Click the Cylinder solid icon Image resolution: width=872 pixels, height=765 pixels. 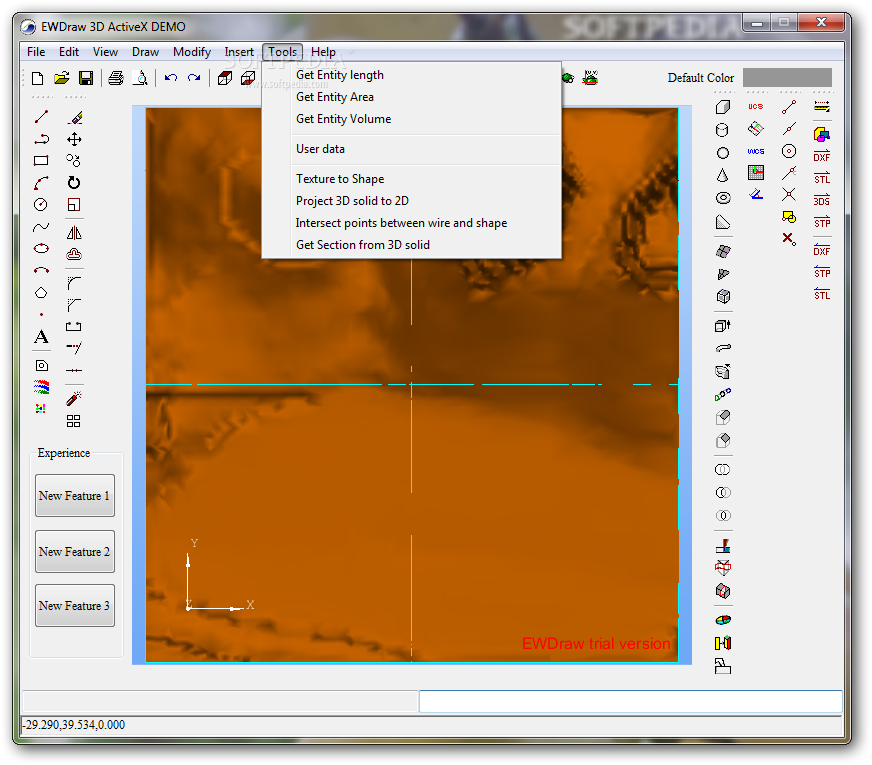(722, 130)
